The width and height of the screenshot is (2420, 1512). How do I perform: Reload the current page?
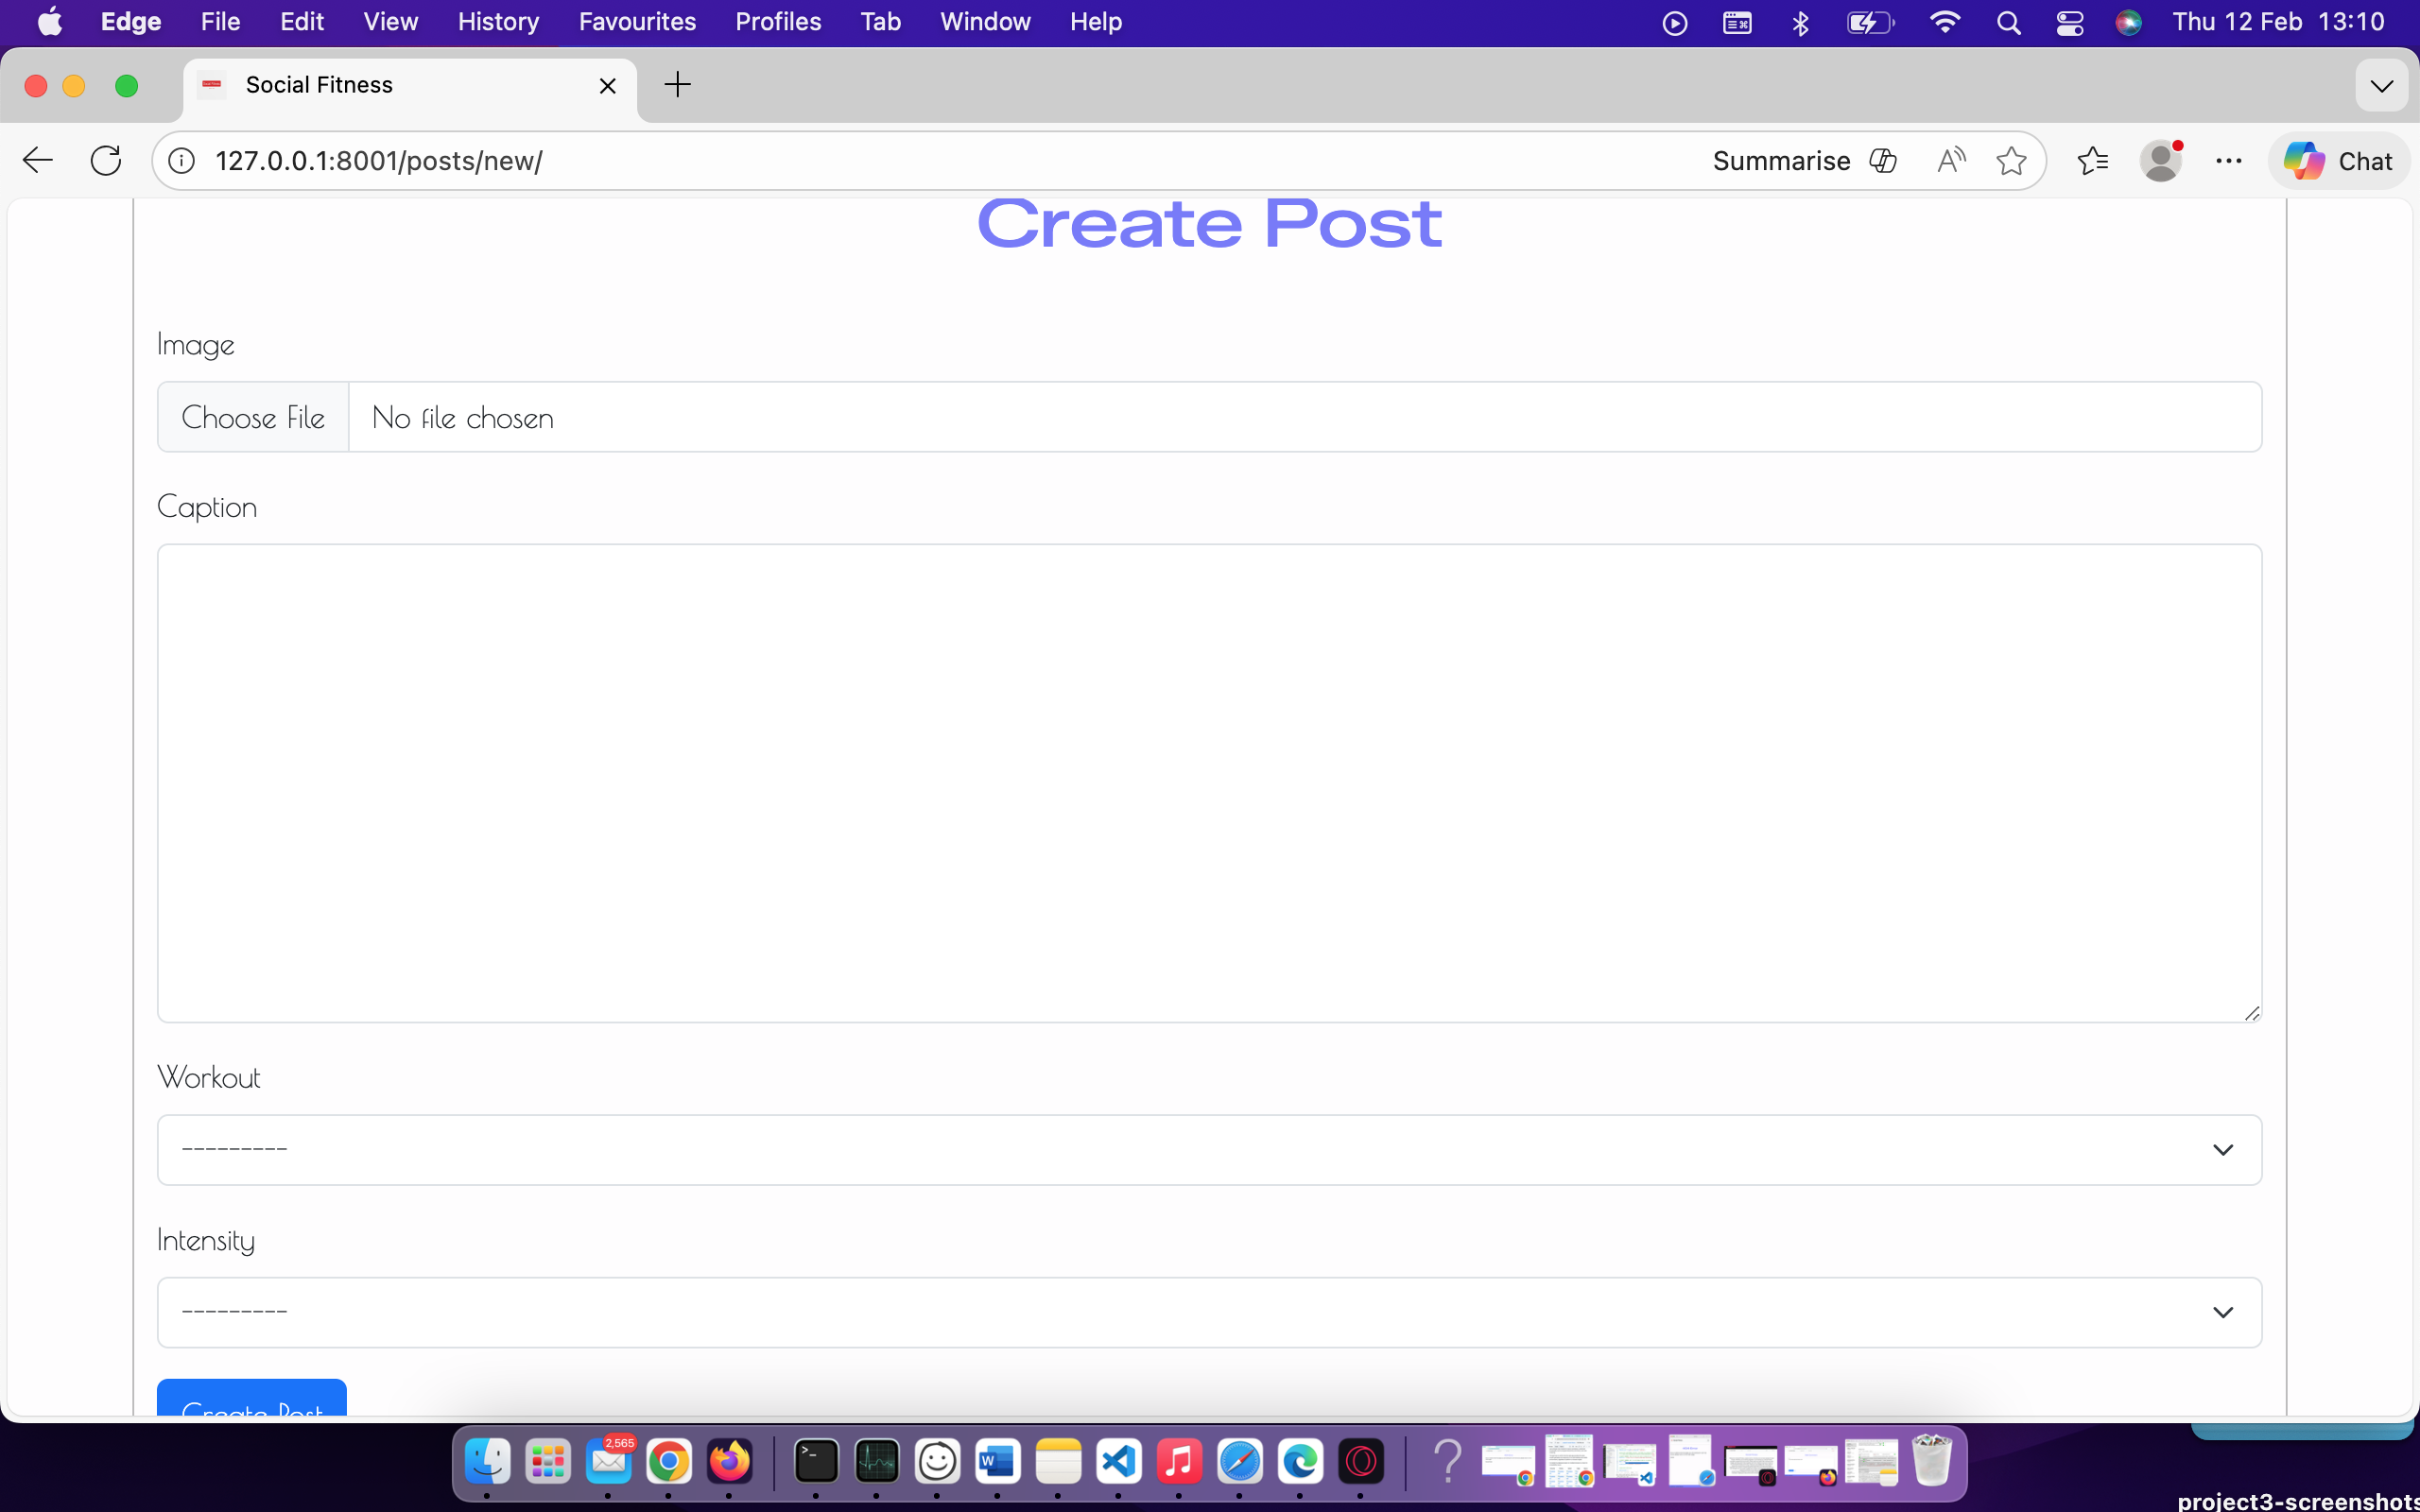tap(105, 160)
